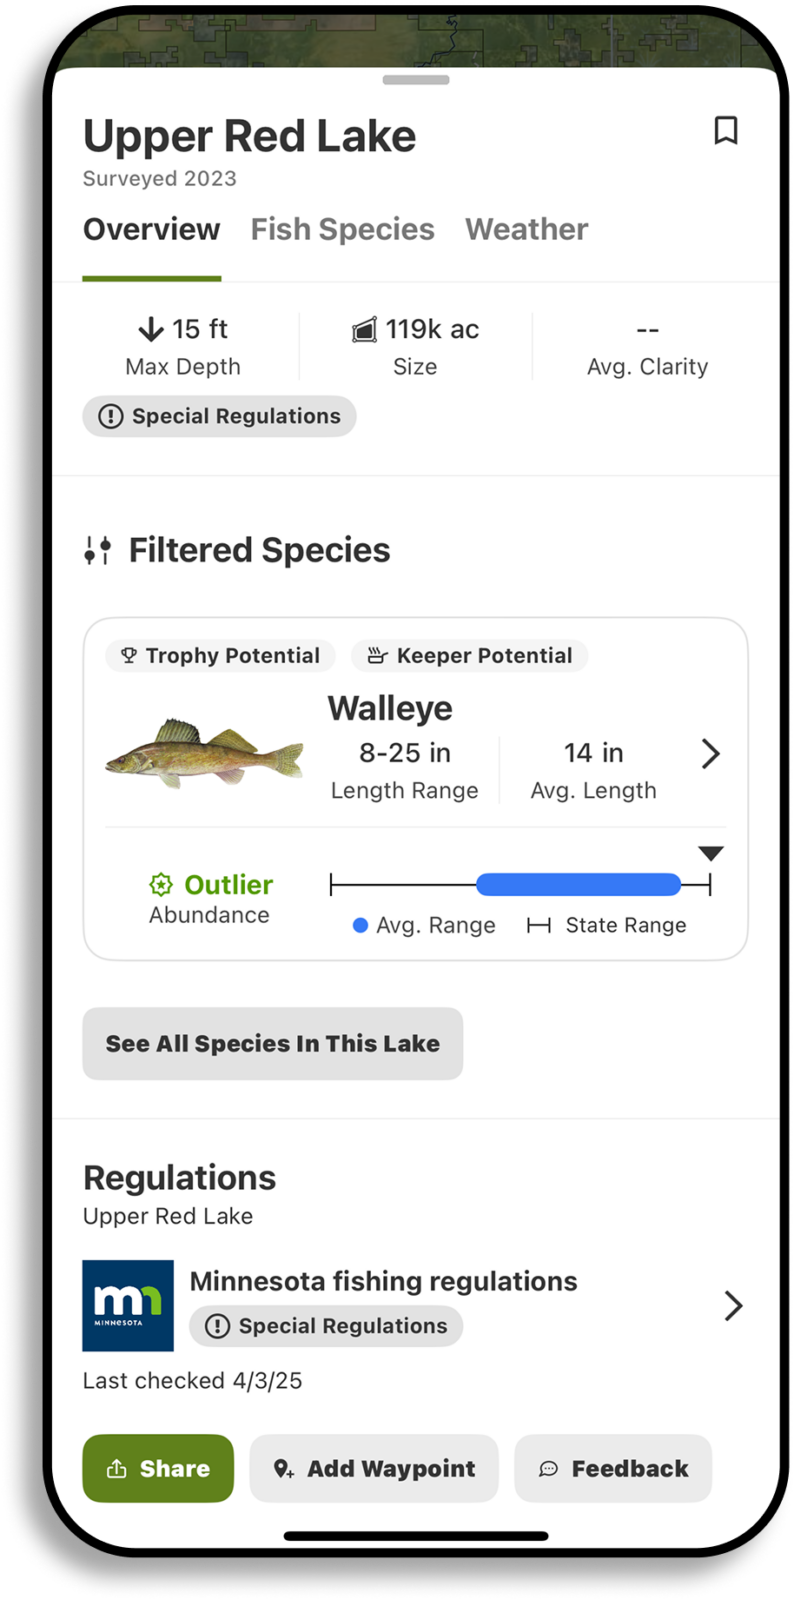Tap the filter sliders icon beside Filtered Species
Image resolution: width=794 pixels, height=1600 pixels.
tap(98, 550)
